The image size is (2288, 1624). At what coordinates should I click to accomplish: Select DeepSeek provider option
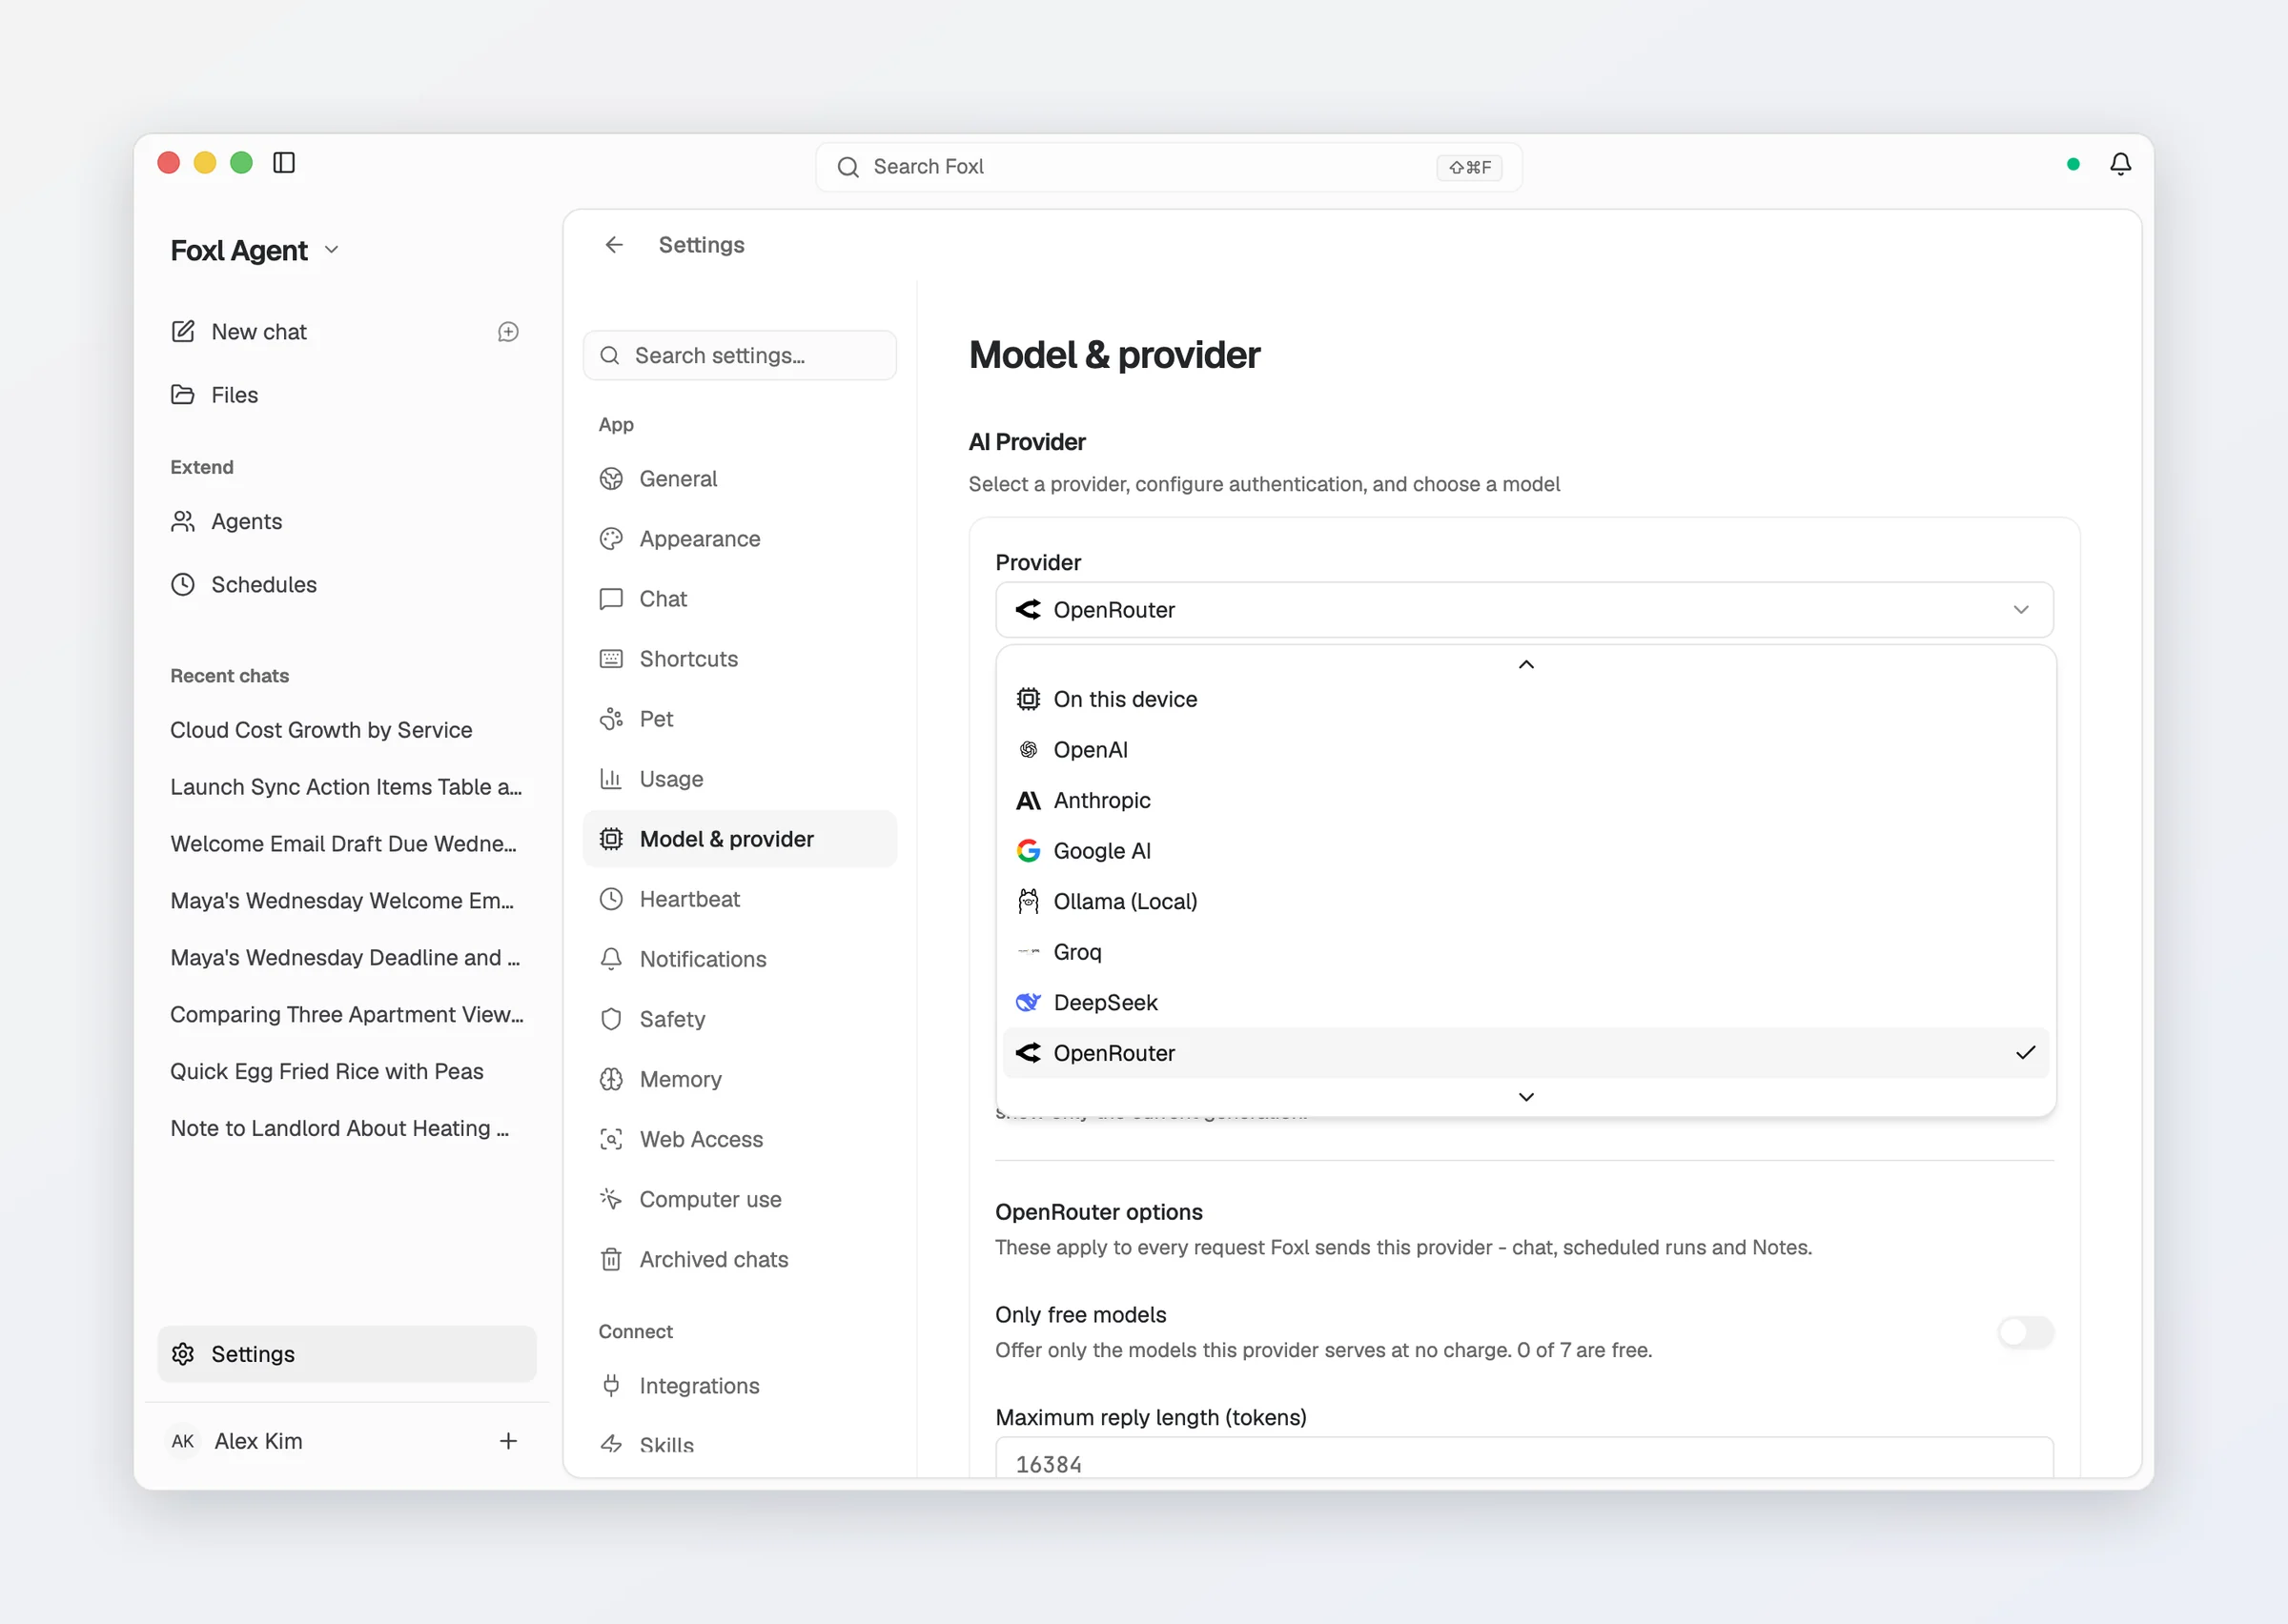(x=1525, y=1003)
